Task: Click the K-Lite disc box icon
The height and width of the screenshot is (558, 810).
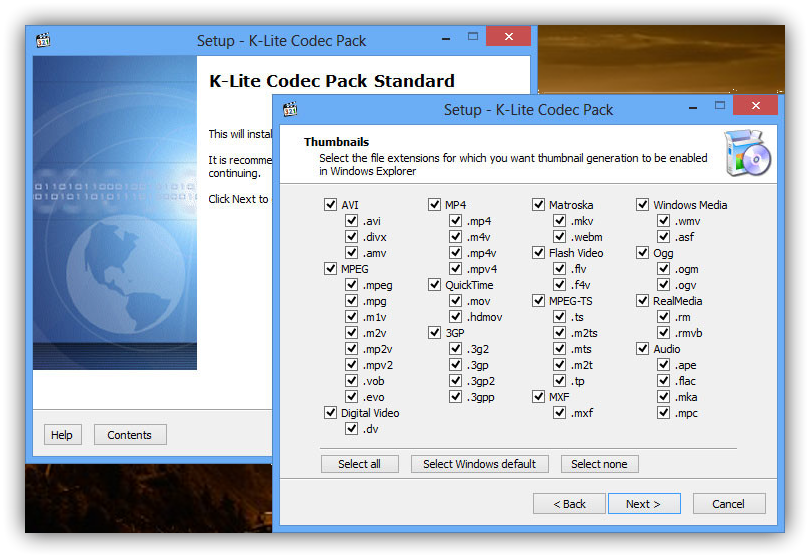Action: tap(747, 153)
